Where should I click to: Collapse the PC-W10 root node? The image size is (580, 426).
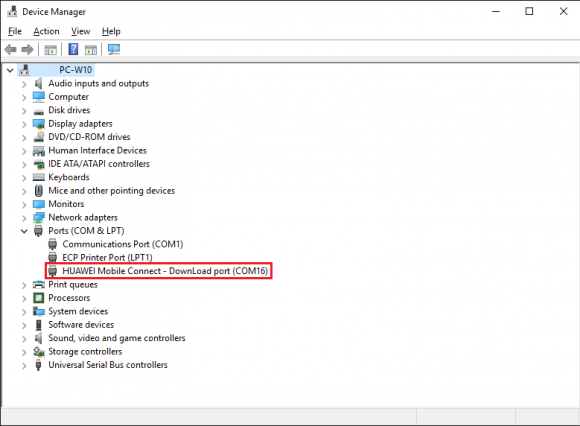(x=10, y=70)
